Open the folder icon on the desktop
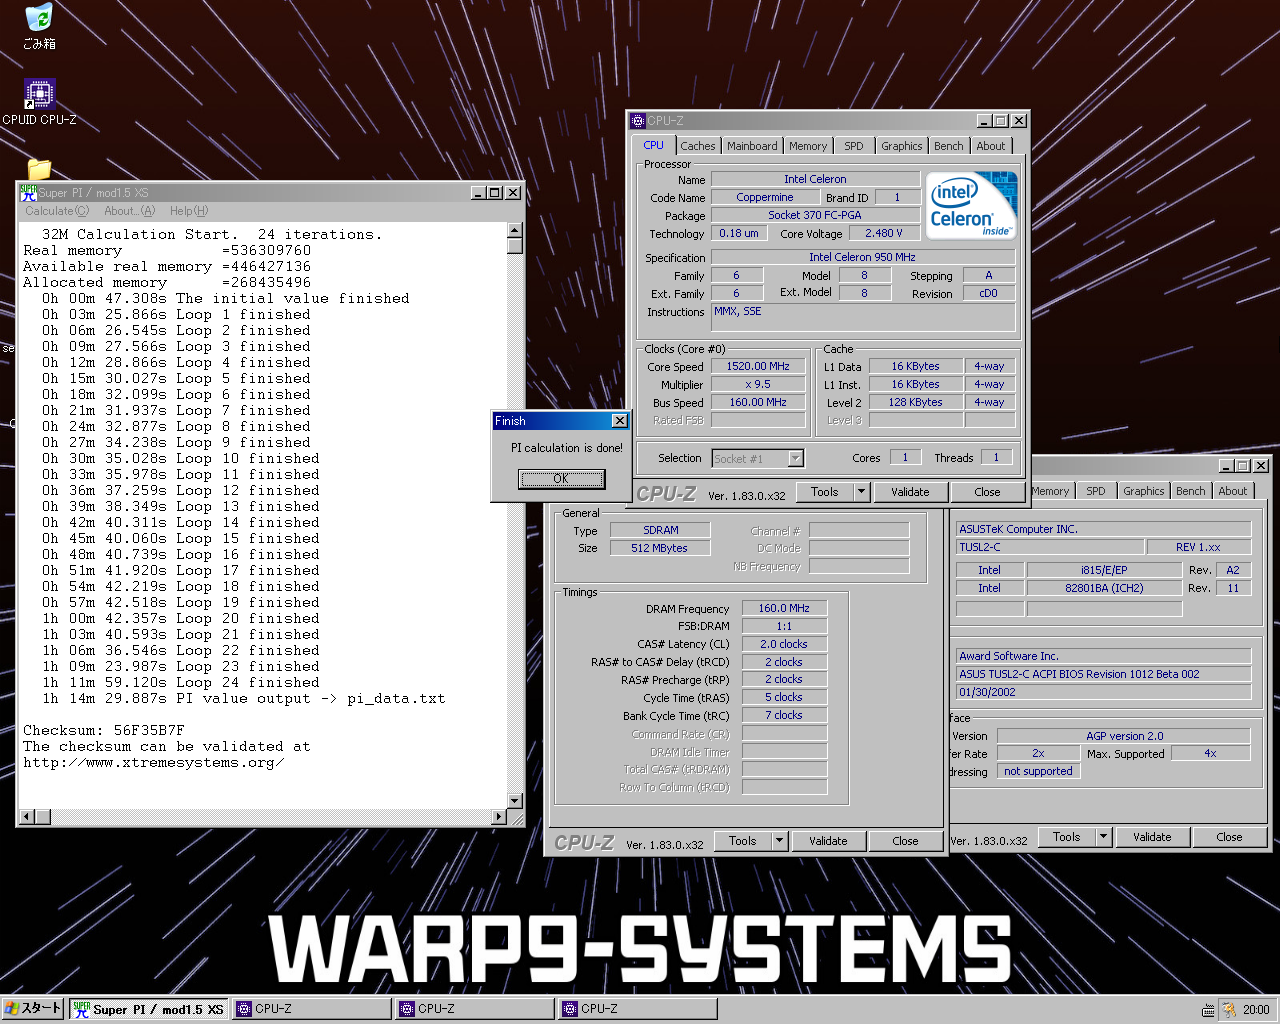1280x1024 pixels. pyautogui.click(x=39, y=168)
